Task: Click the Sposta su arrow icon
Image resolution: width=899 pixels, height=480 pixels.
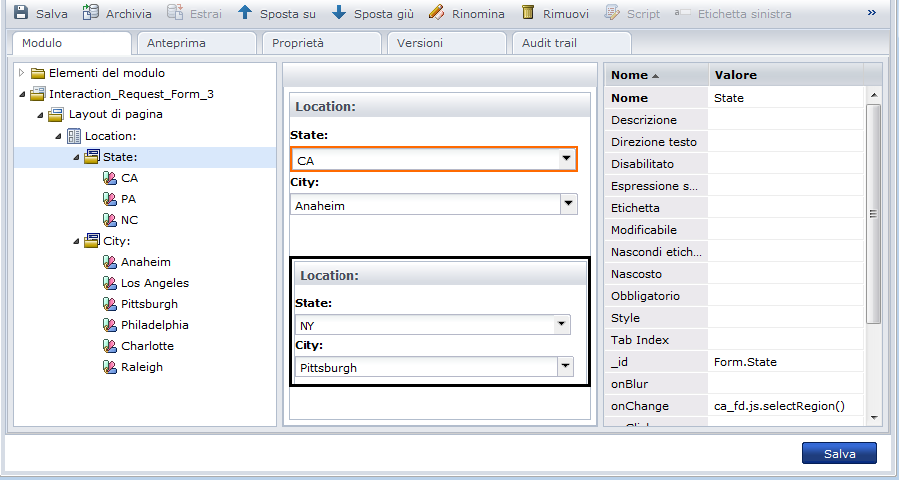Action: pos(245,14)
